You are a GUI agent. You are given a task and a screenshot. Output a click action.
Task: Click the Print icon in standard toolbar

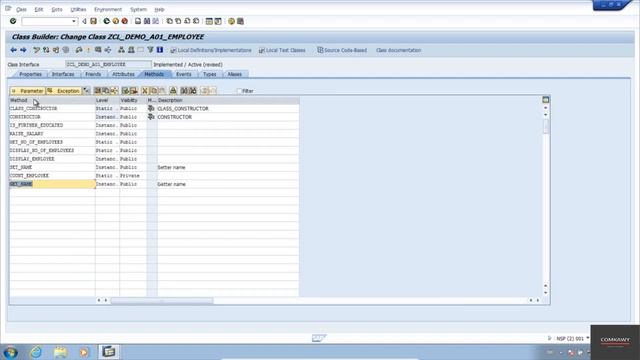click(138, 21)
